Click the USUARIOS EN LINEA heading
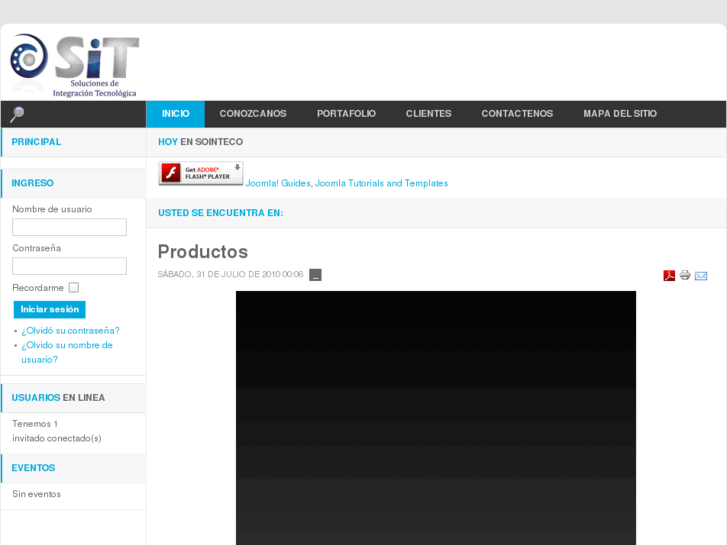The height and width of the screenshot is (545, 727). click(x=58, y=398)
